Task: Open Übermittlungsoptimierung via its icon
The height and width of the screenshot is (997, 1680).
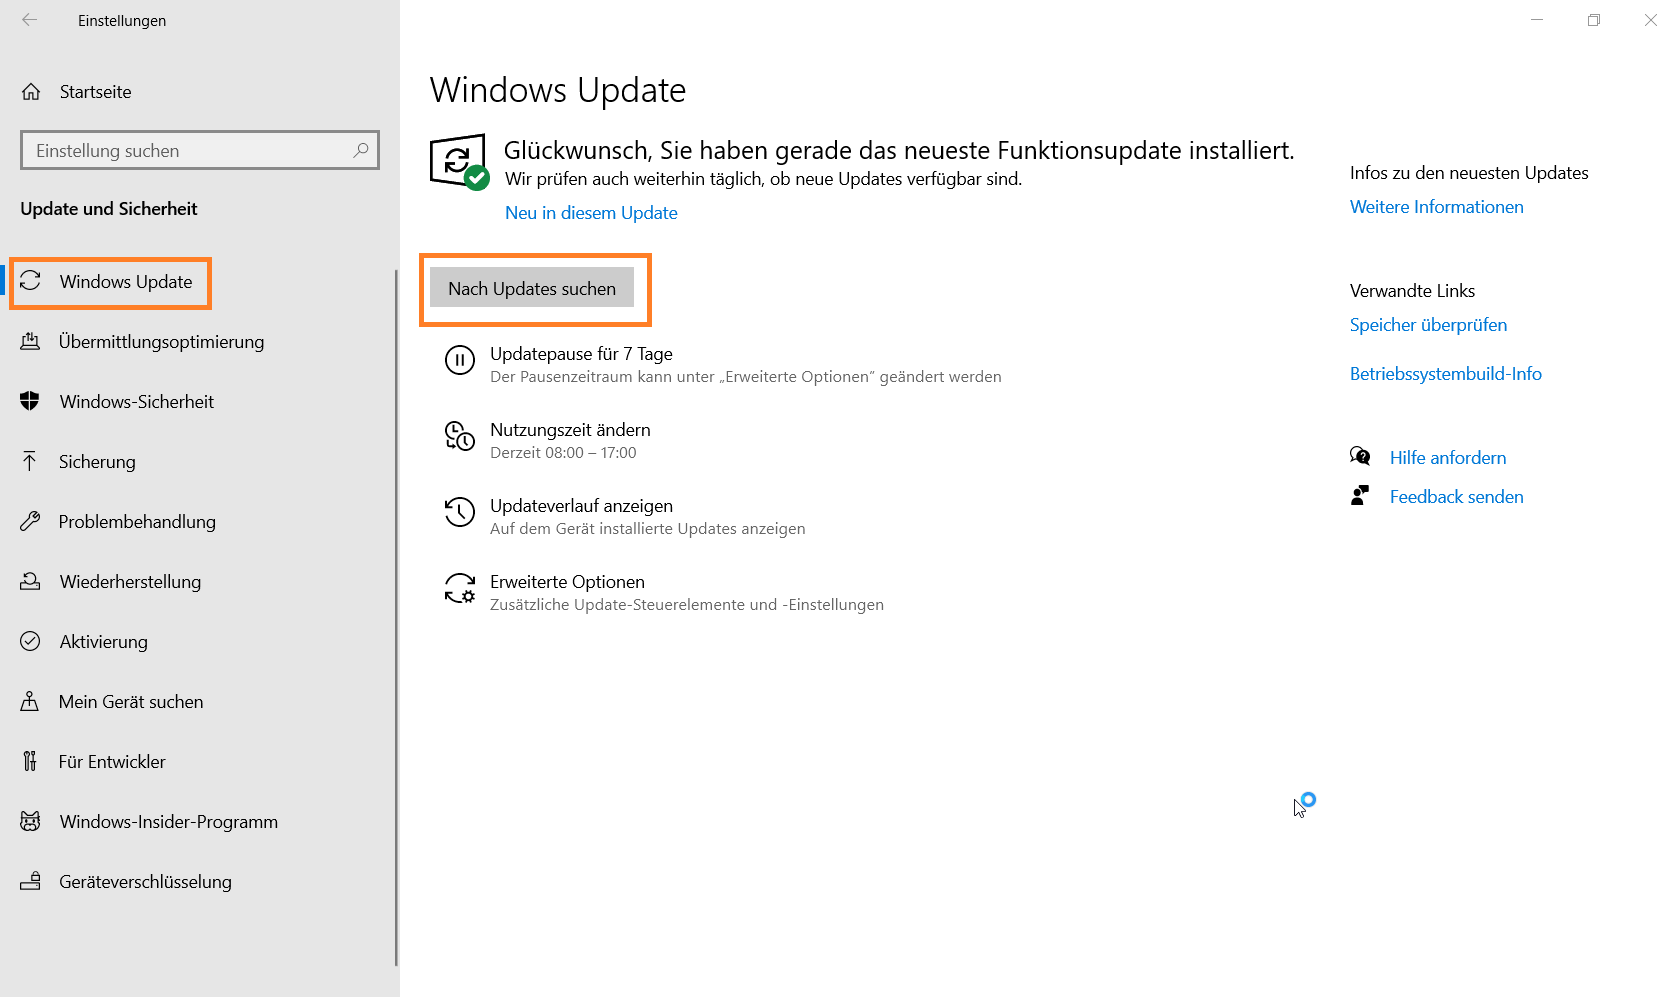Action: 31,341
